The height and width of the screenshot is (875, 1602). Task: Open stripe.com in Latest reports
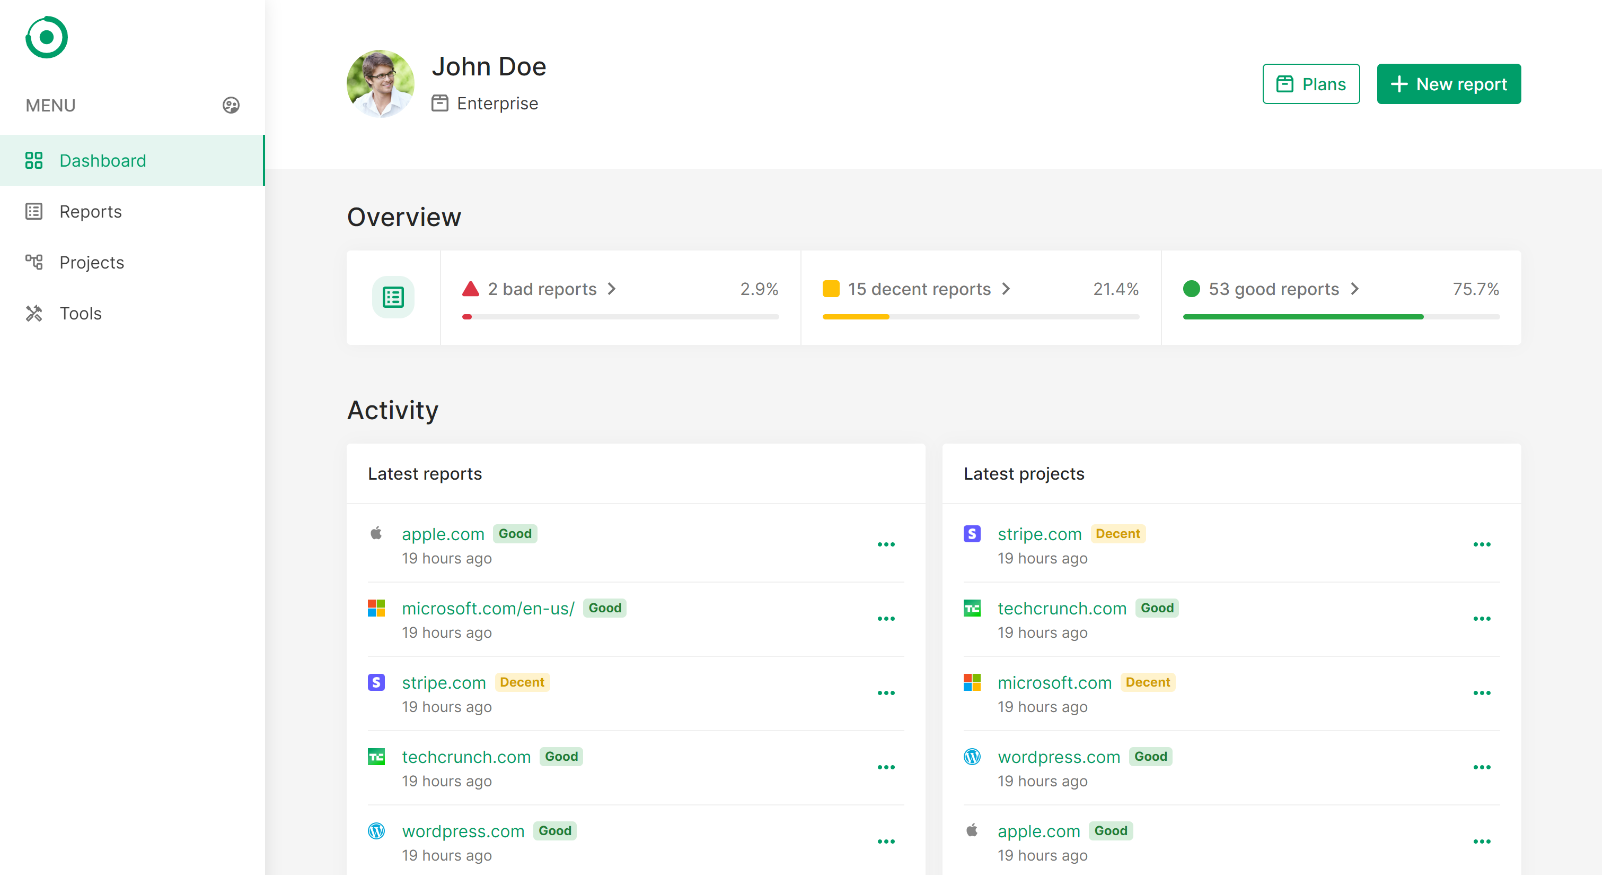tap(444, 683)
